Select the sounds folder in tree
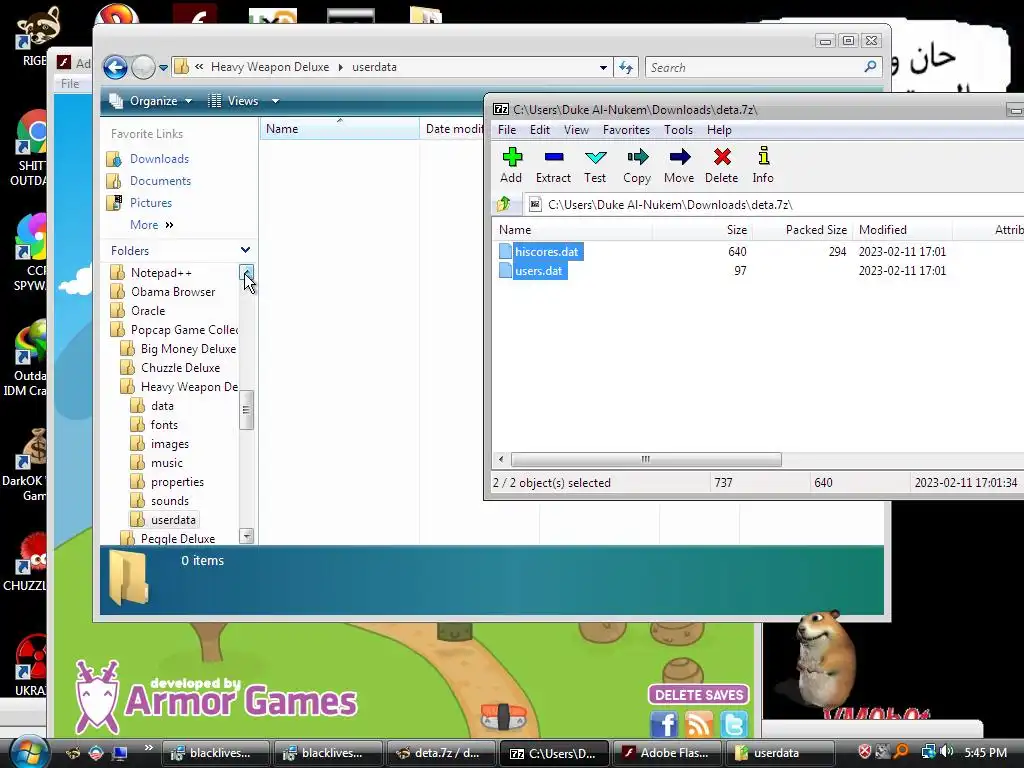Image resolution: width=1024 pixels, height=768 pixels. point(170,501)
